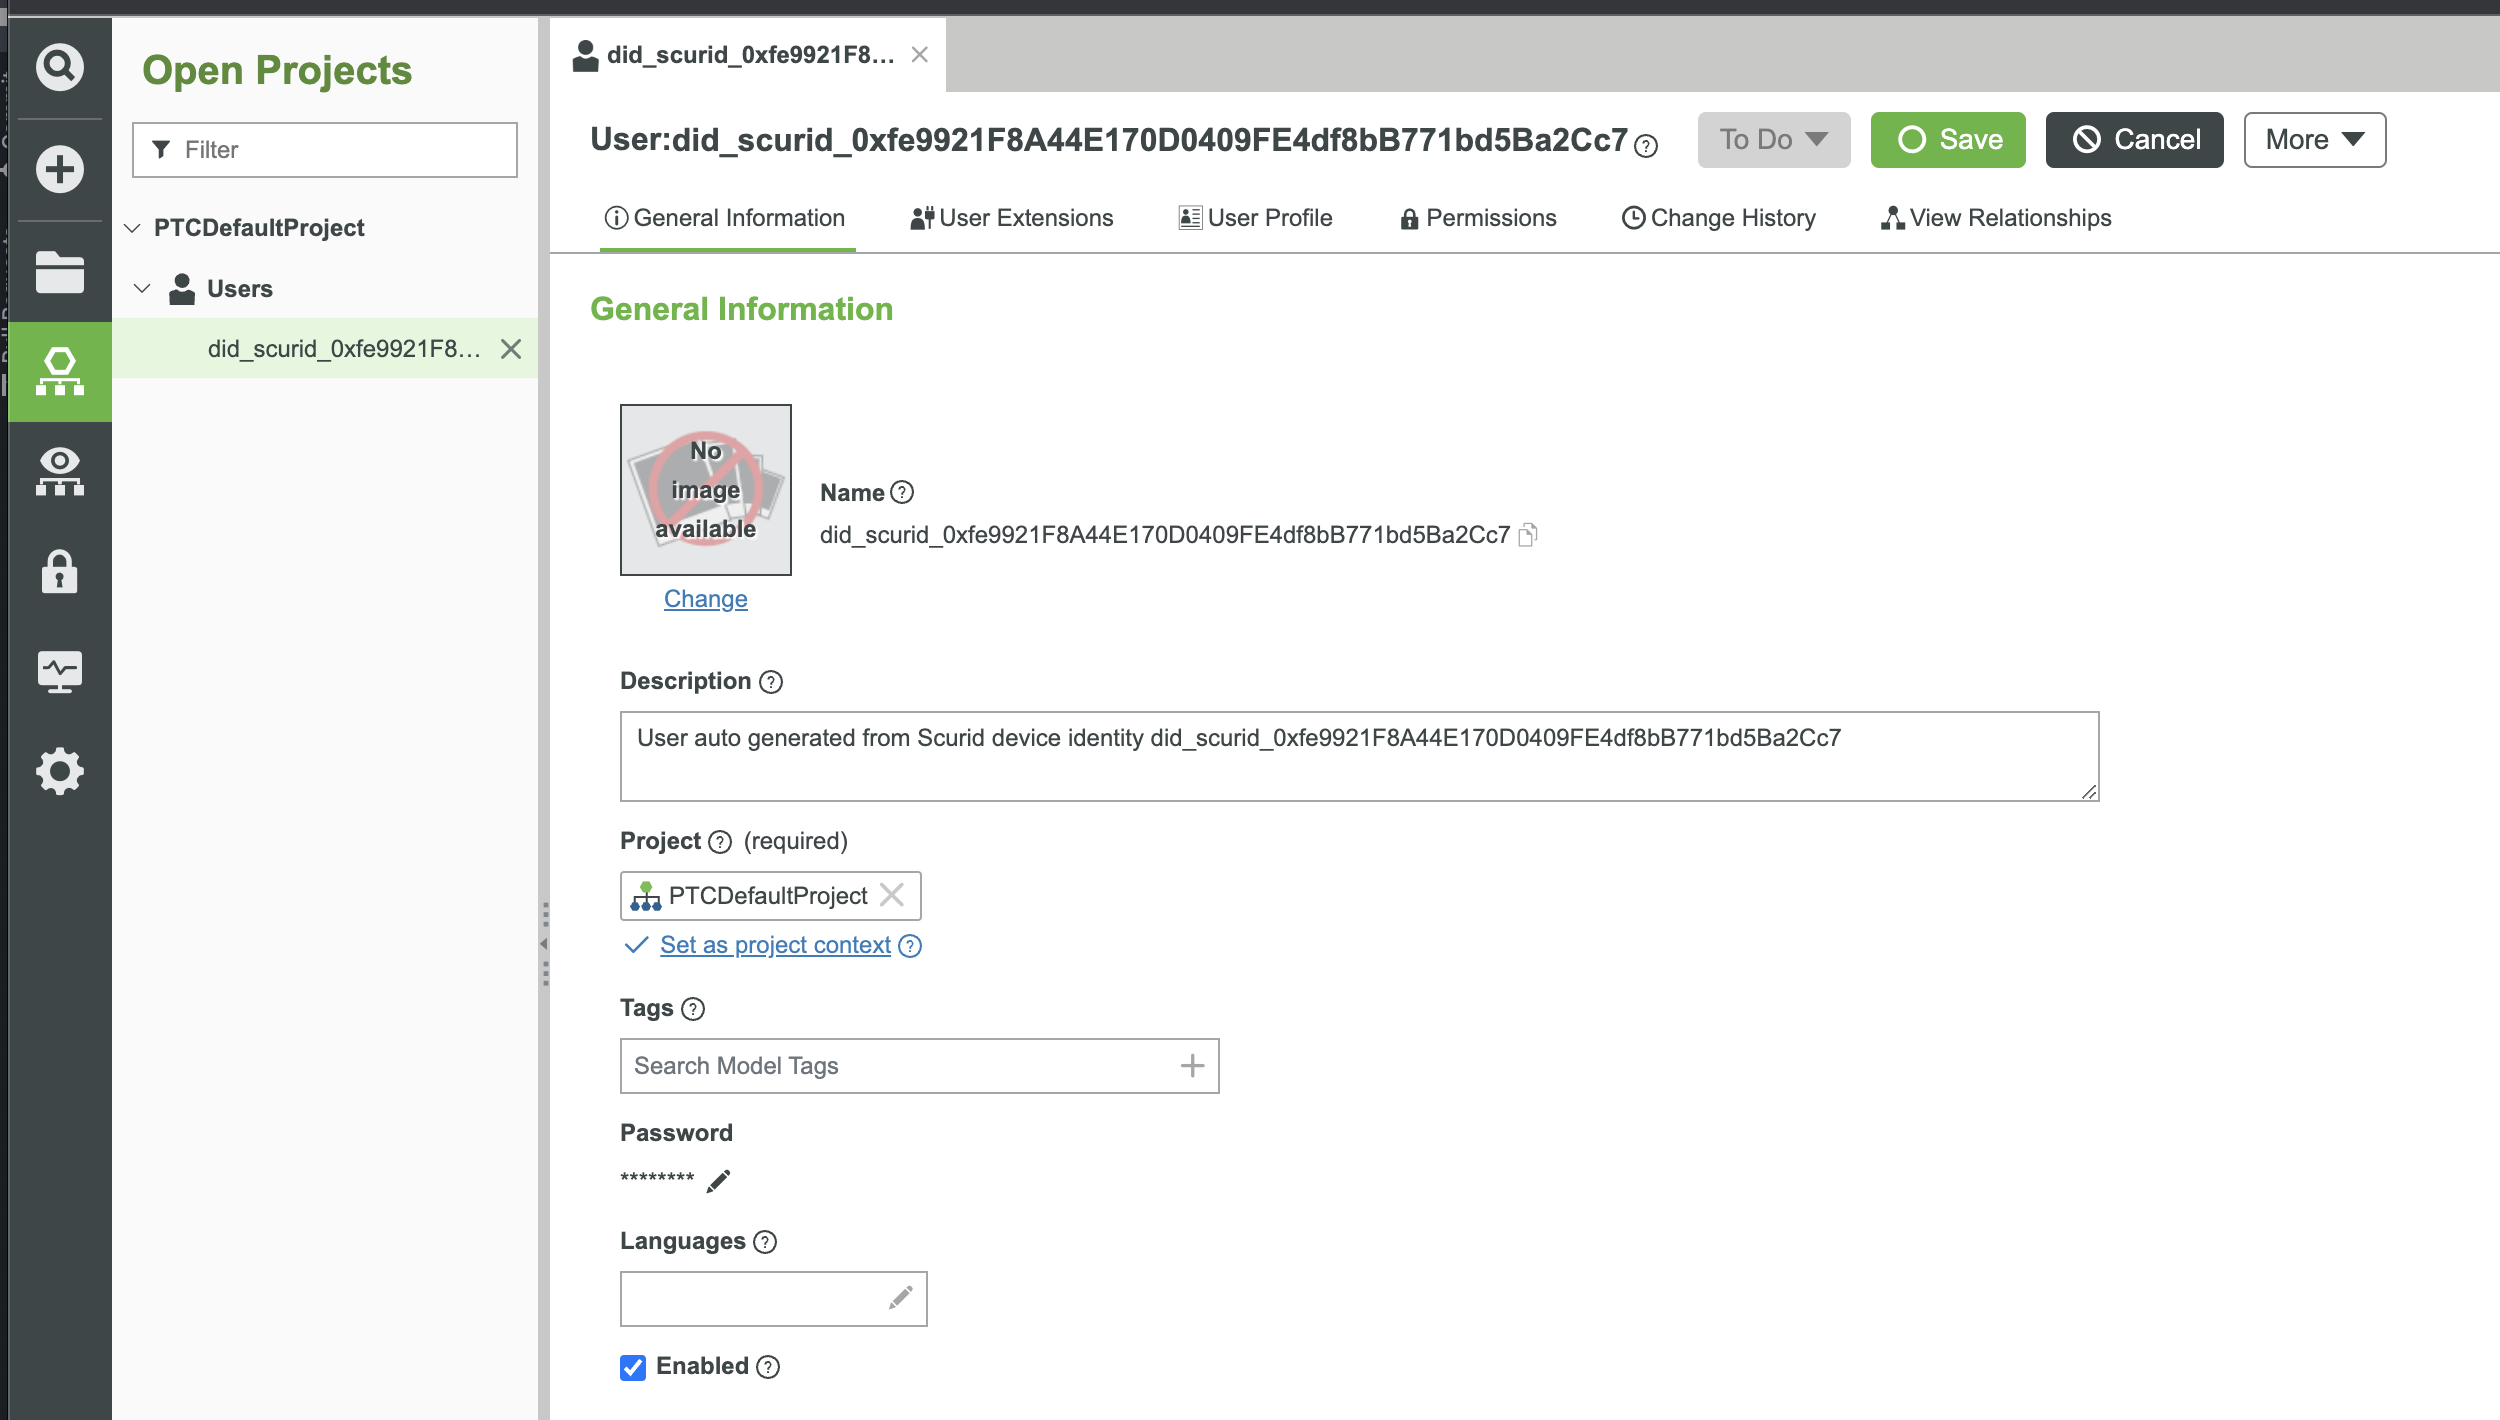Open the Security lock icon
Screen dimensions: 2500x1420
(60, 572)
